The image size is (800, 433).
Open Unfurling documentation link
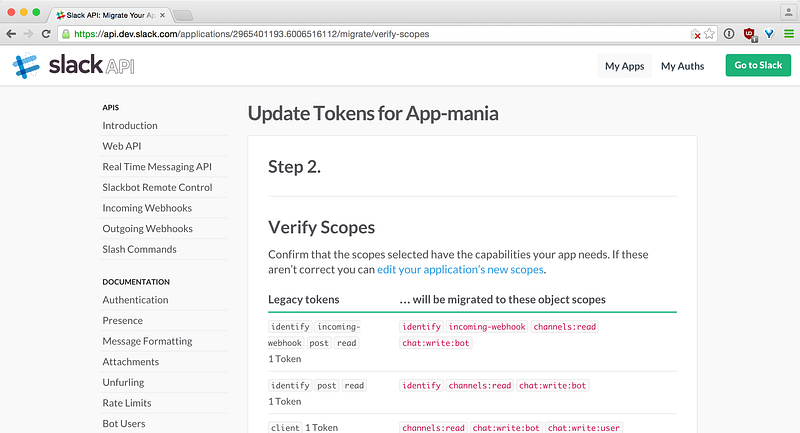pyautogui.click(x=123, y=383)
